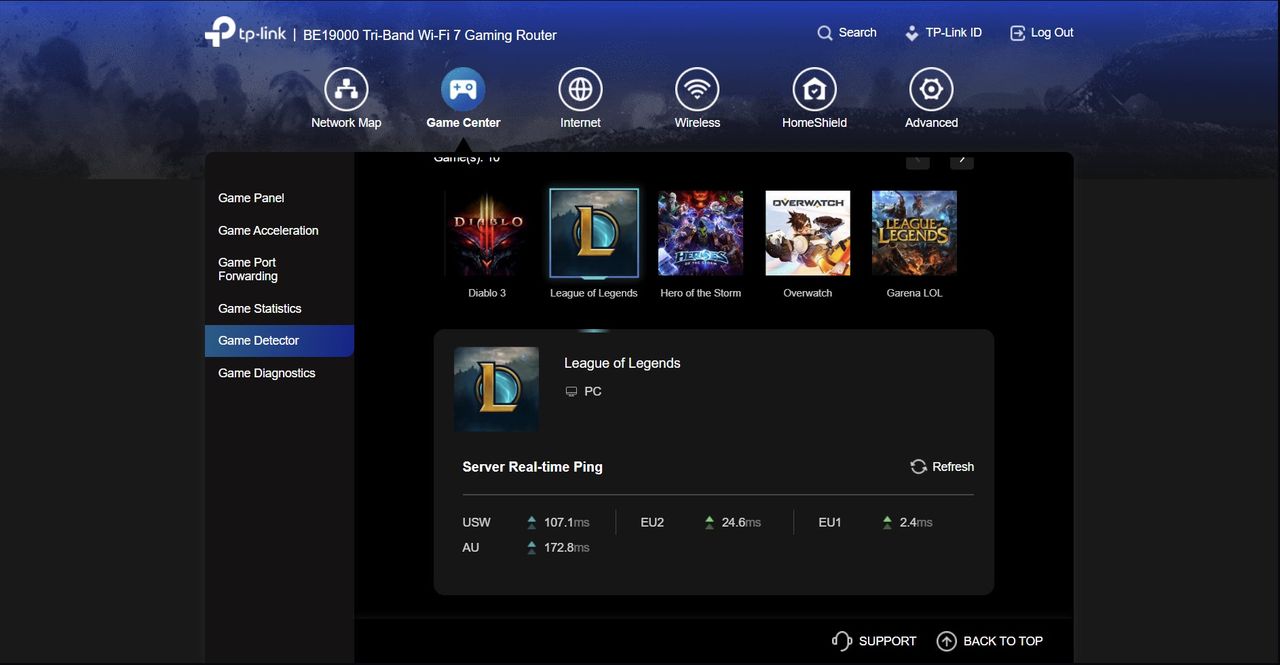The width and height of the screenshot is (1280, 665).
Task: Click Log Out
Action: [x=1041, y=33]
